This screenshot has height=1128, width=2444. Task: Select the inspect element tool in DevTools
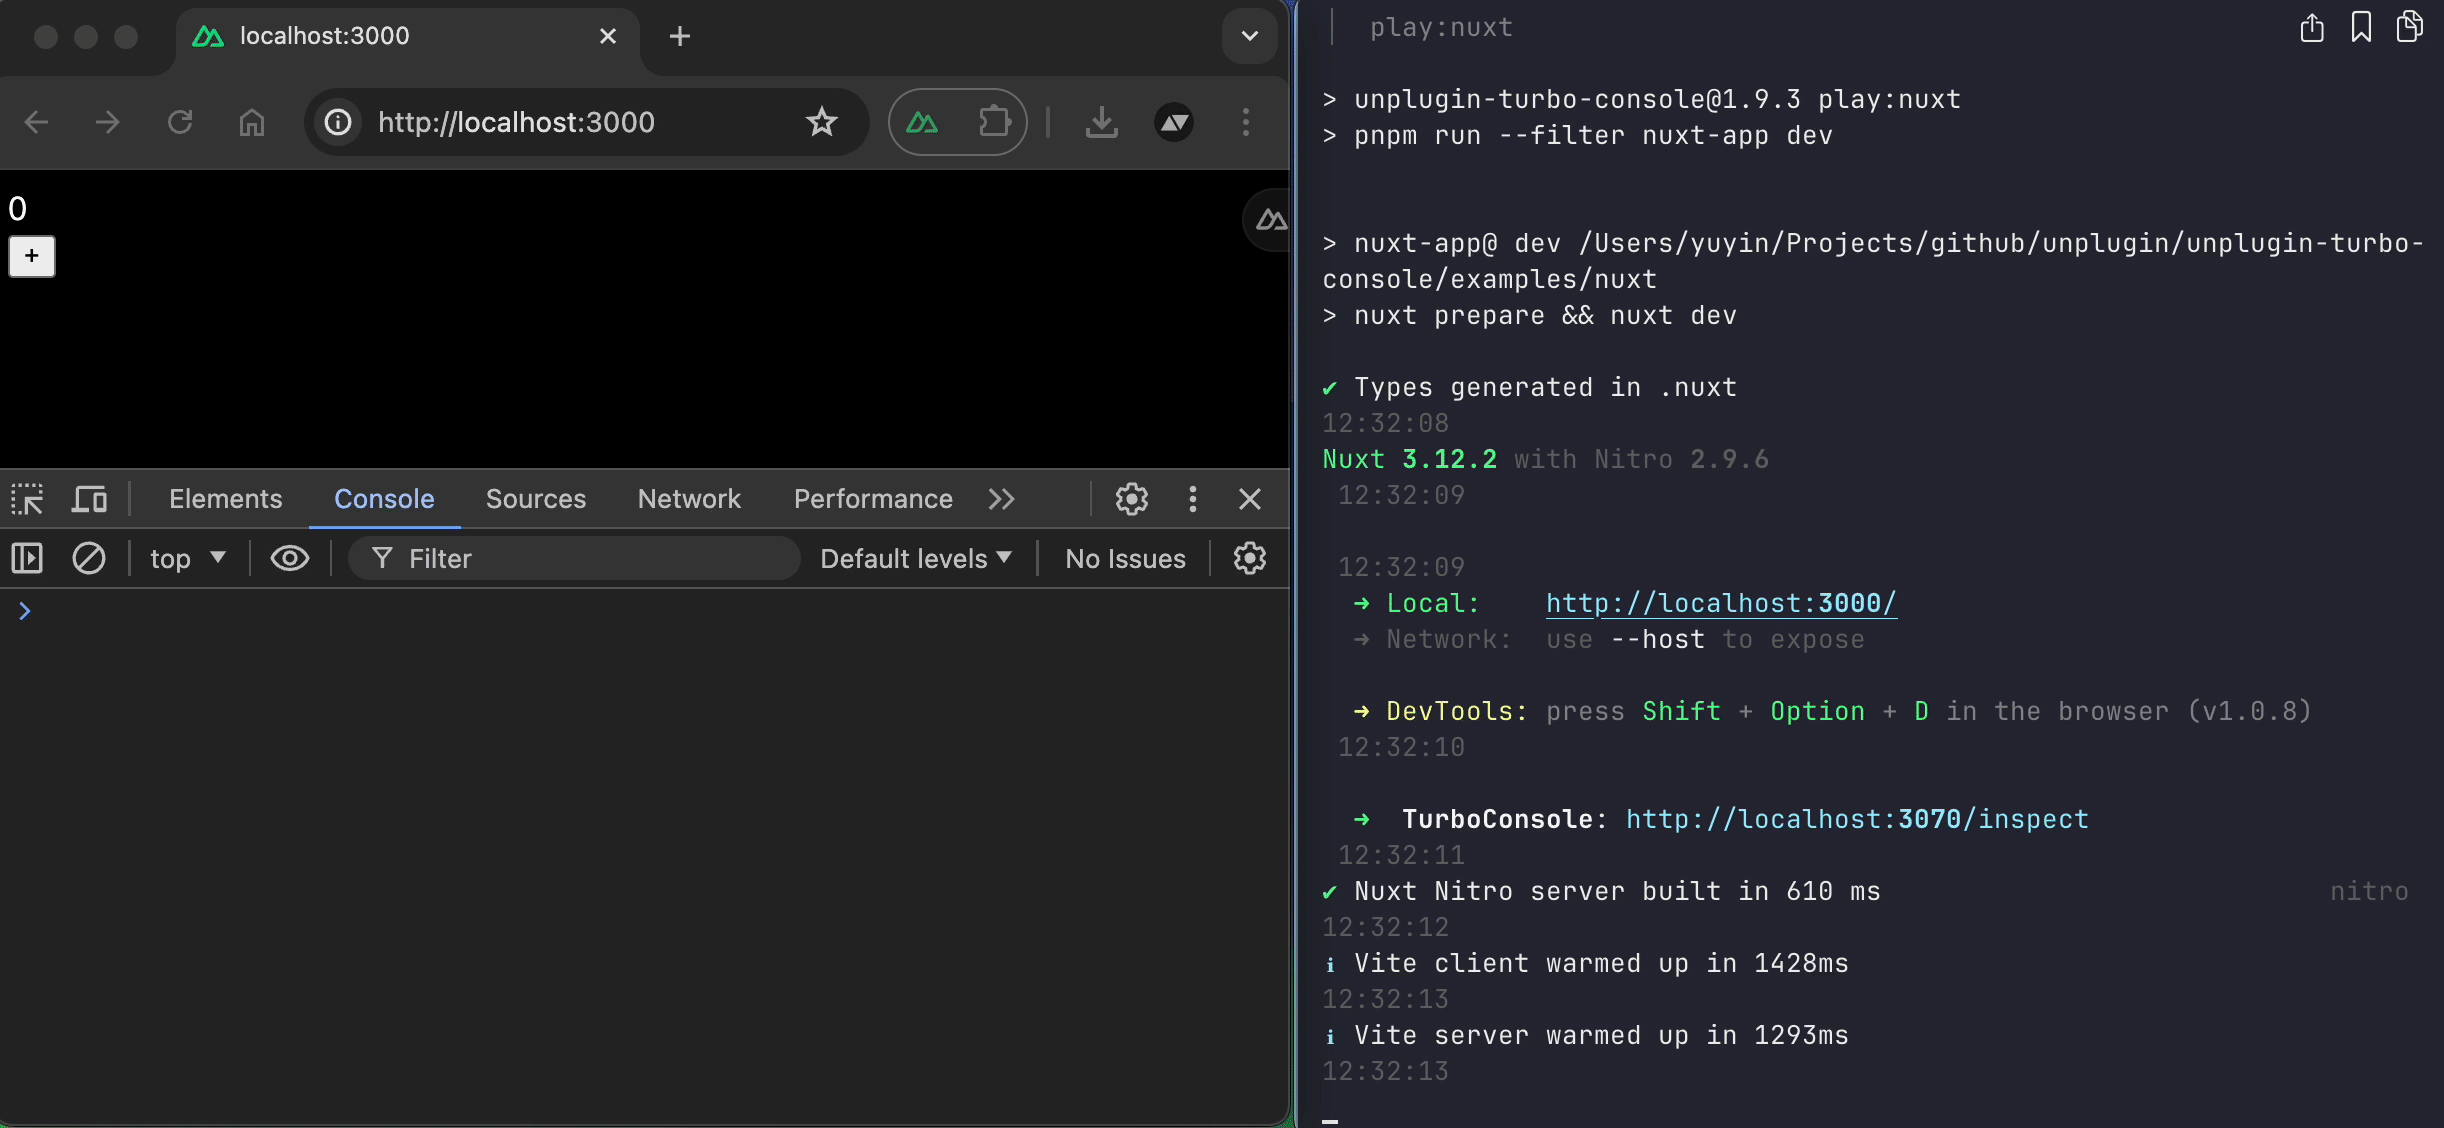click(x=27, y=499)
